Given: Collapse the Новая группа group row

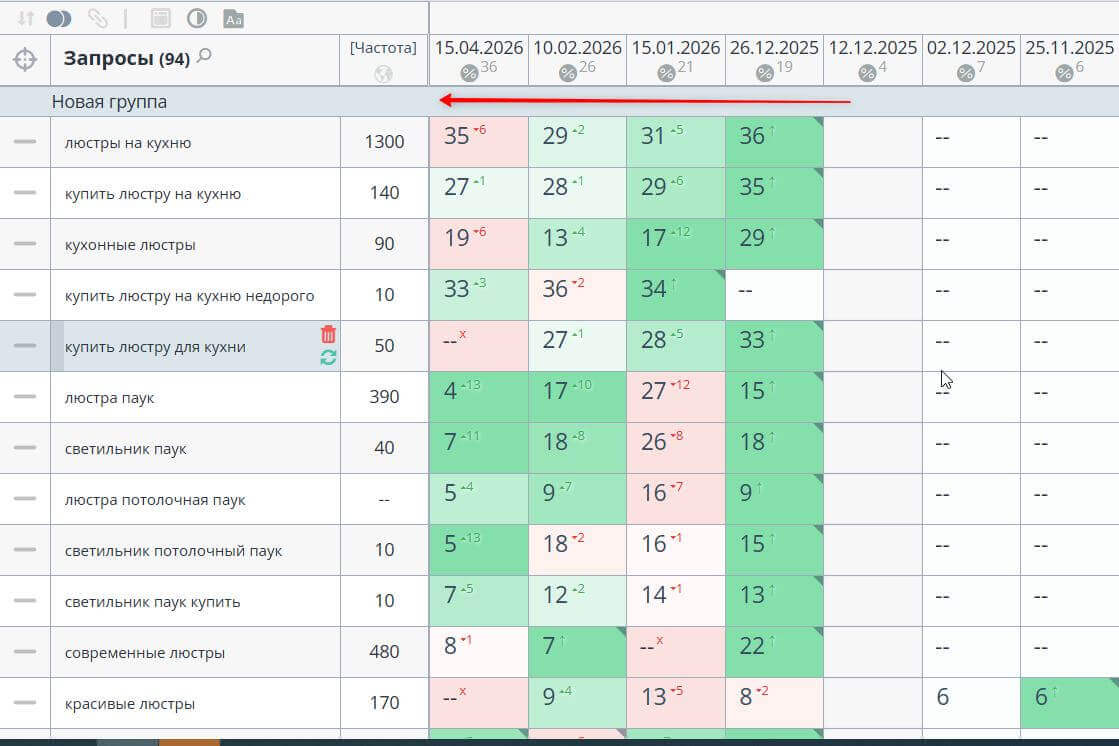Looking at the screenshot, I should tap(109, 102).
